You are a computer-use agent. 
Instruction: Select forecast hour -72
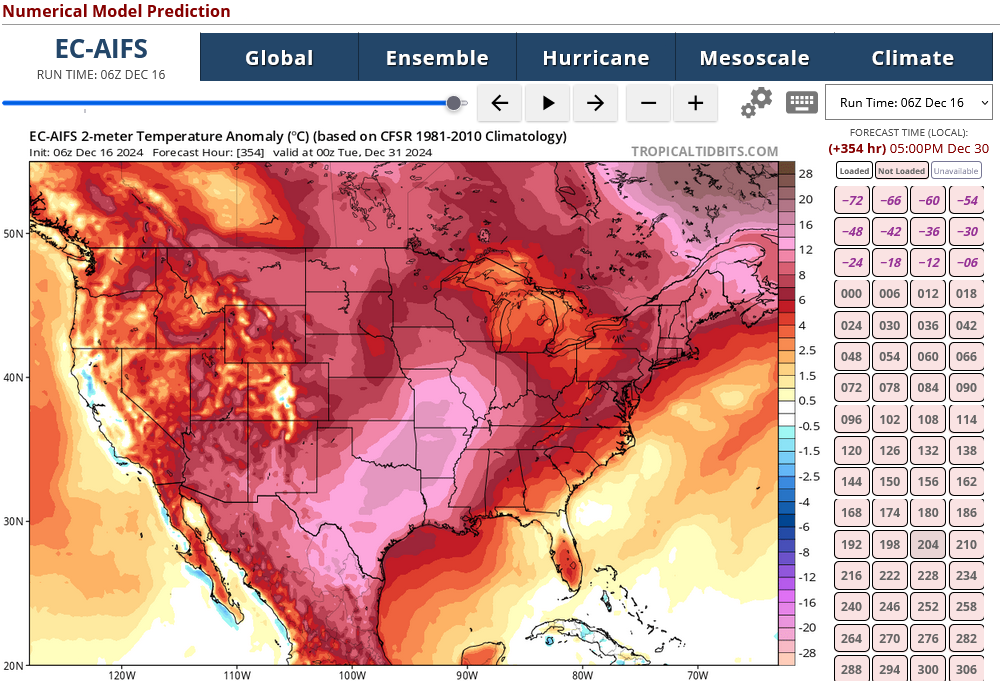(851, 200)
